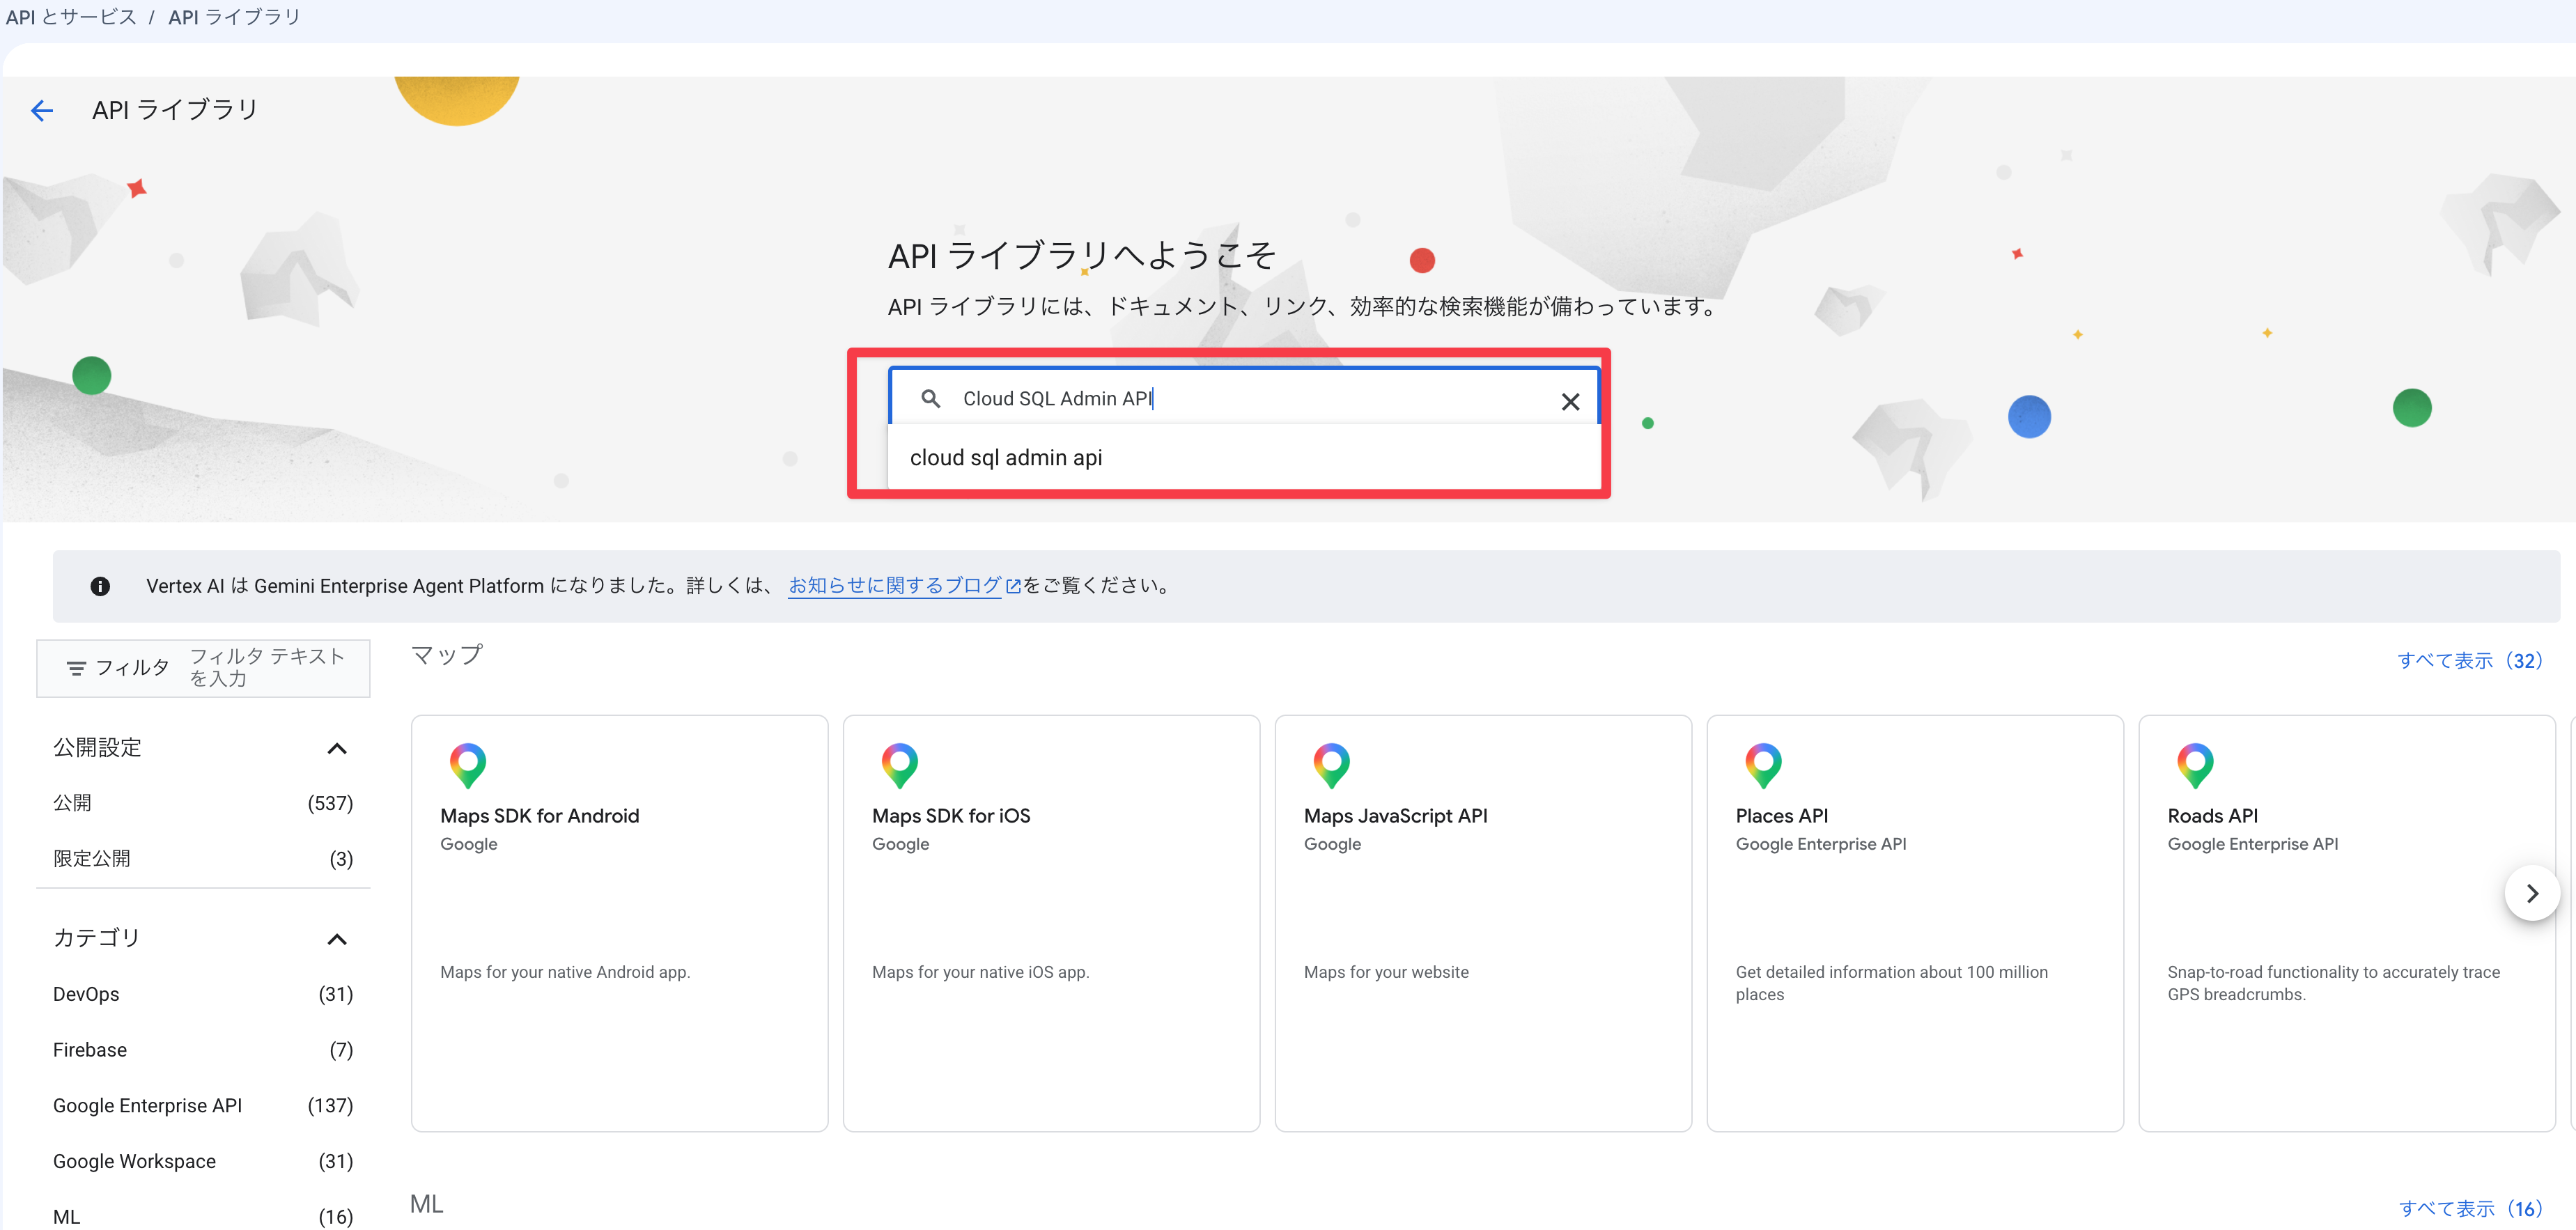Image resolution: width=2576 pixels, height=1230 pixels.
Task: Click the Maps SDK for Android pin icon
Action: point(467,765)
